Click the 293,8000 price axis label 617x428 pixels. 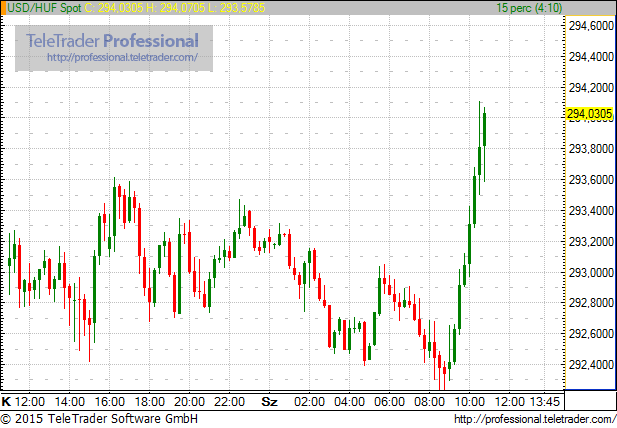coord(591,149)
